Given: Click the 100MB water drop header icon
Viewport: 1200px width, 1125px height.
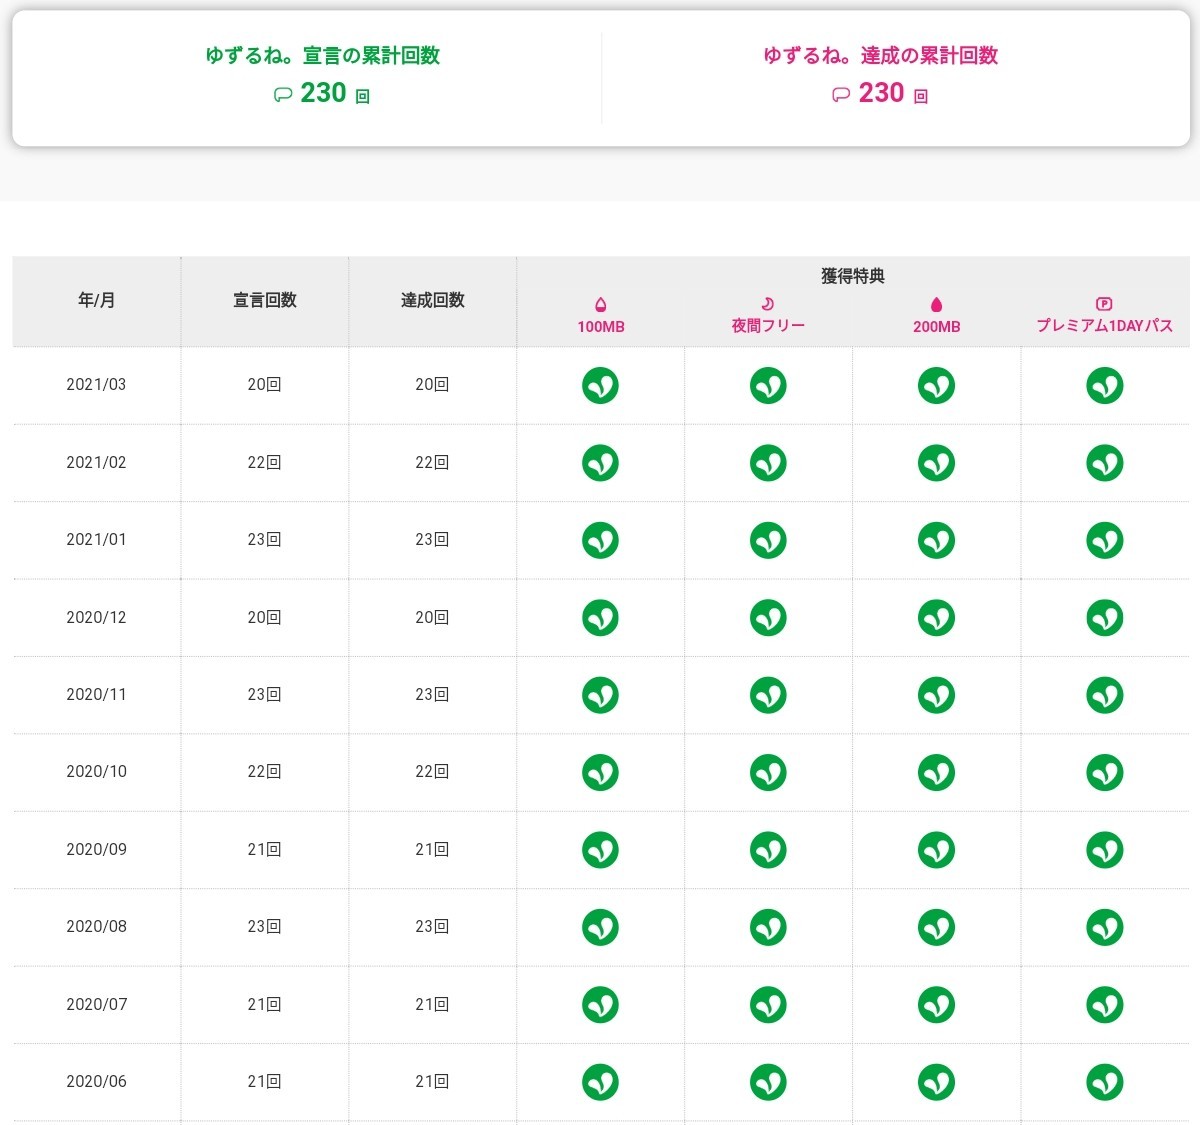Looking at the screenshot, I should [x=600, y=305].
